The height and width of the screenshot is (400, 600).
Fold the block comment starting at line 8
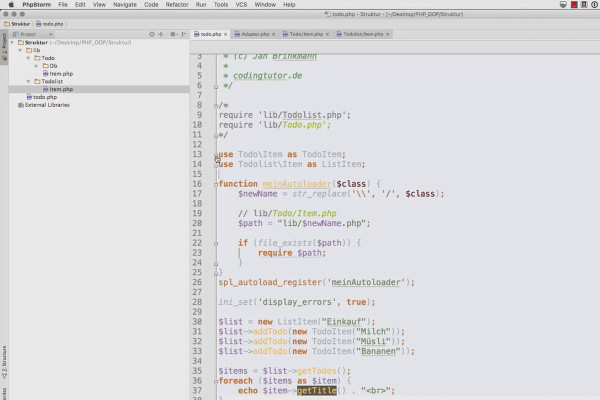pyautogui.click(x=216, y=105)
